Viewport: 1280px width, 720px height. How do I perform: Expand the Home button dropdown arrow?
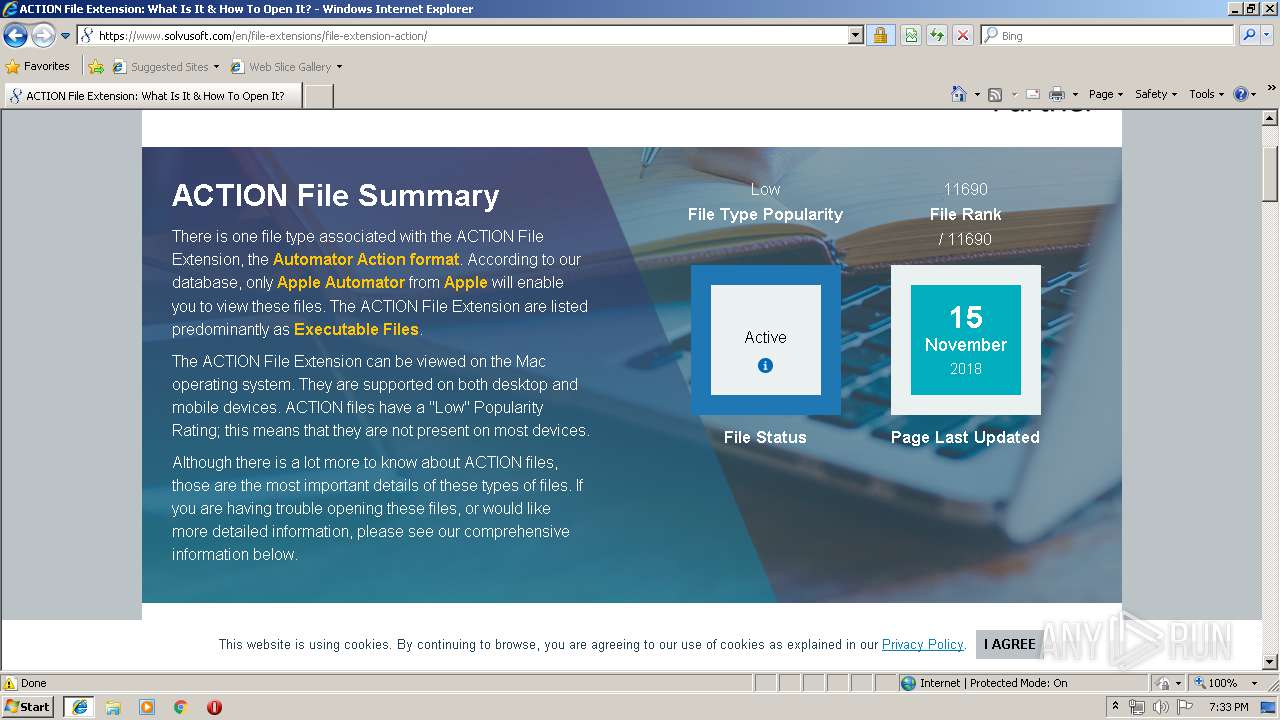click(x=976, y=95)
